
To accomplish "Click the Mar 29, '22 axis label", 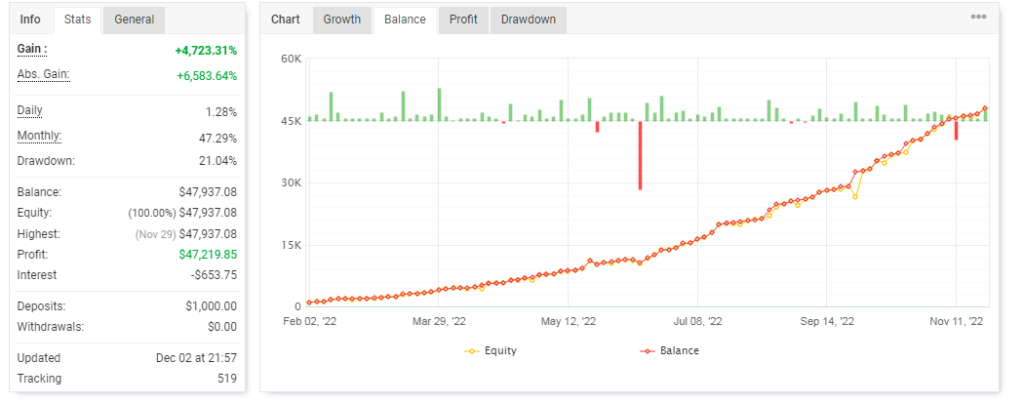I will pyautogui.click(x=438, y=322).
